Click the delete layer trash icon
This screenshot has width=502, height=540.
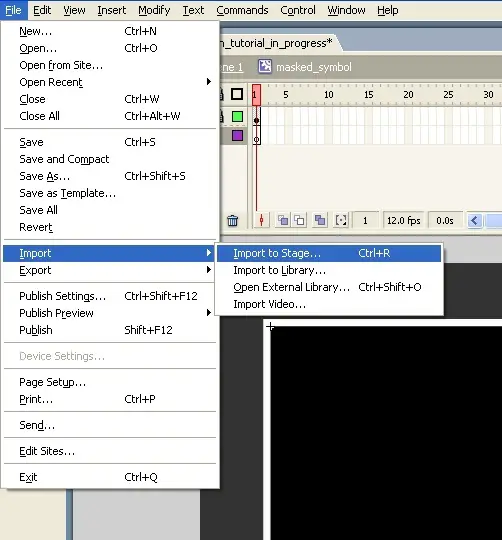(x=232, y=220)
